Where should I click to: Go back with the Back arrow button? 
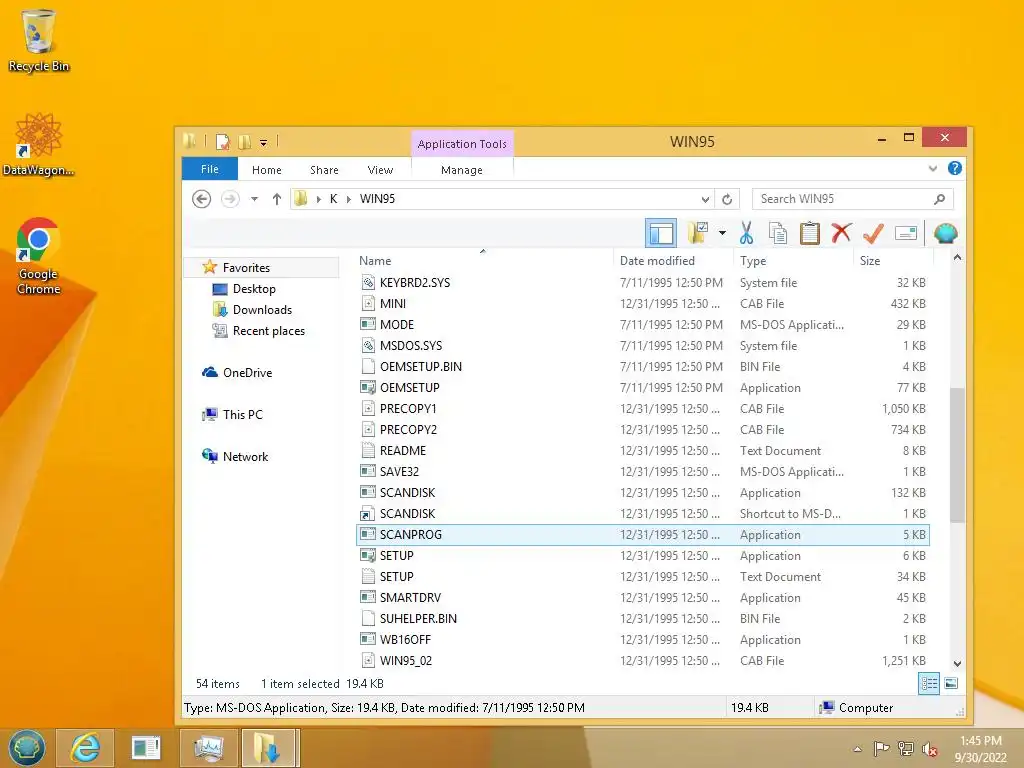tap(201, 199)
